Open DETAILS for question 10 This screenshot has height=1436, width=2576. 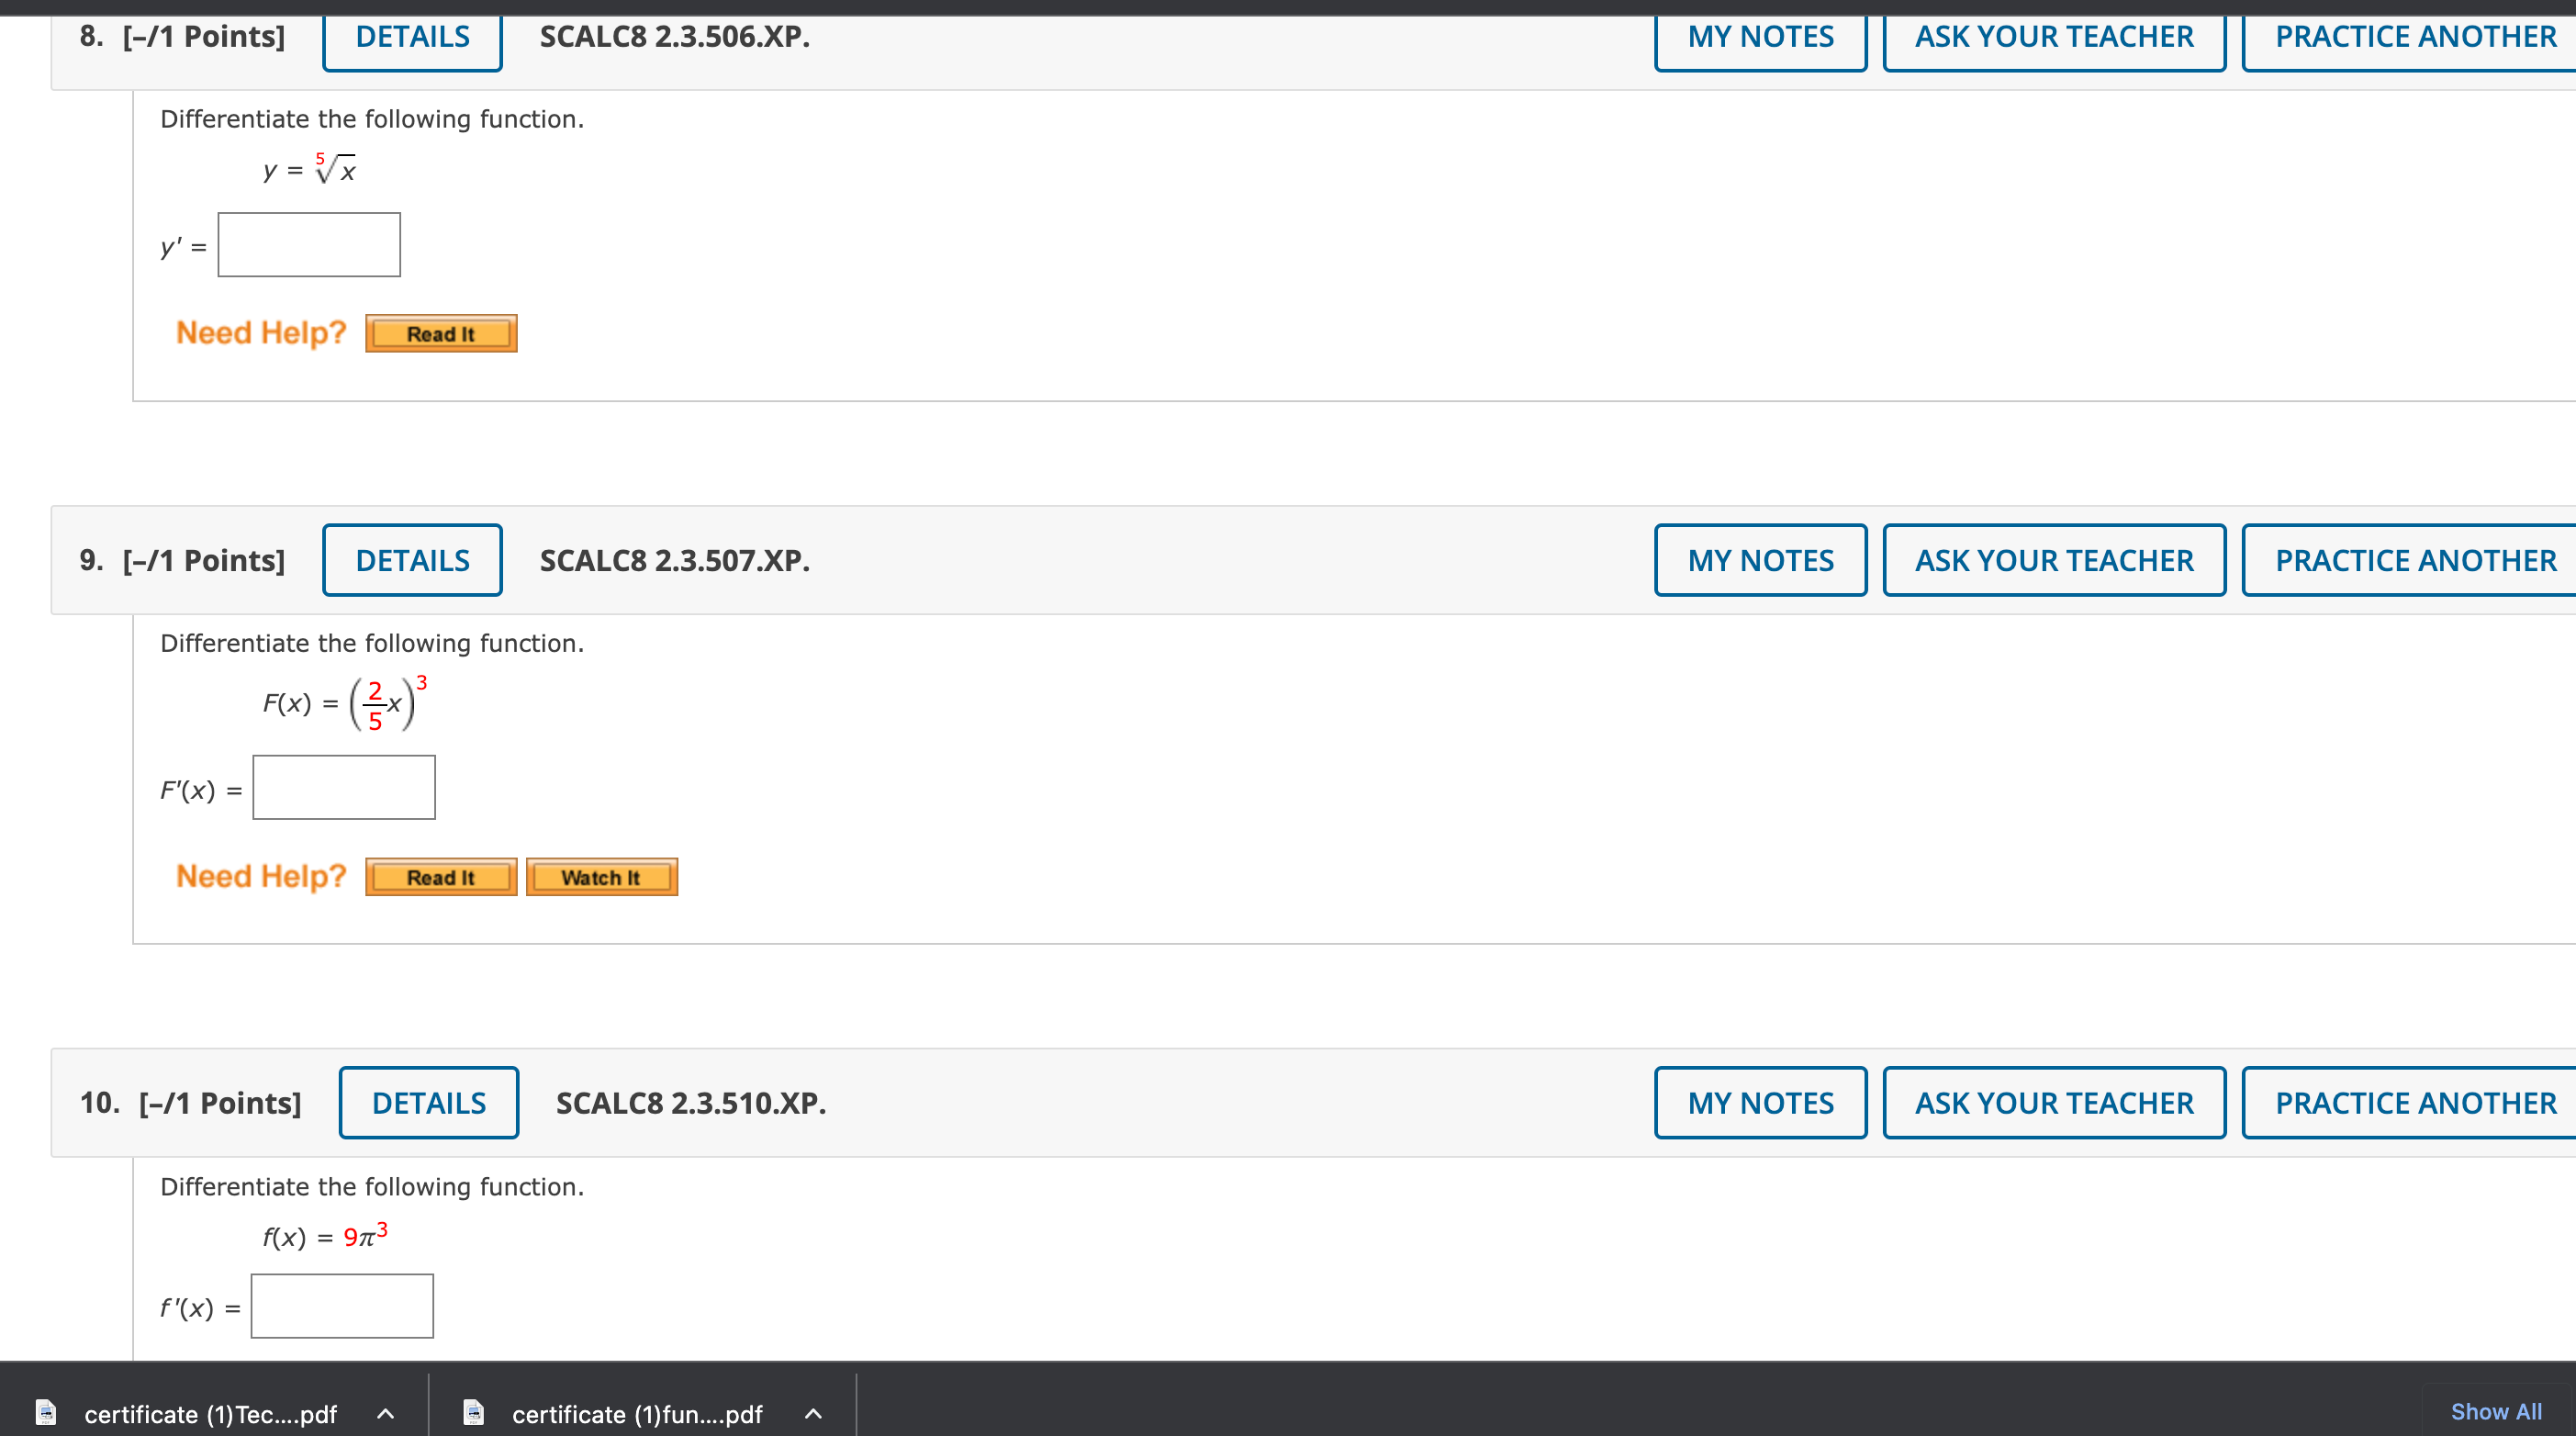(428, 1102)
